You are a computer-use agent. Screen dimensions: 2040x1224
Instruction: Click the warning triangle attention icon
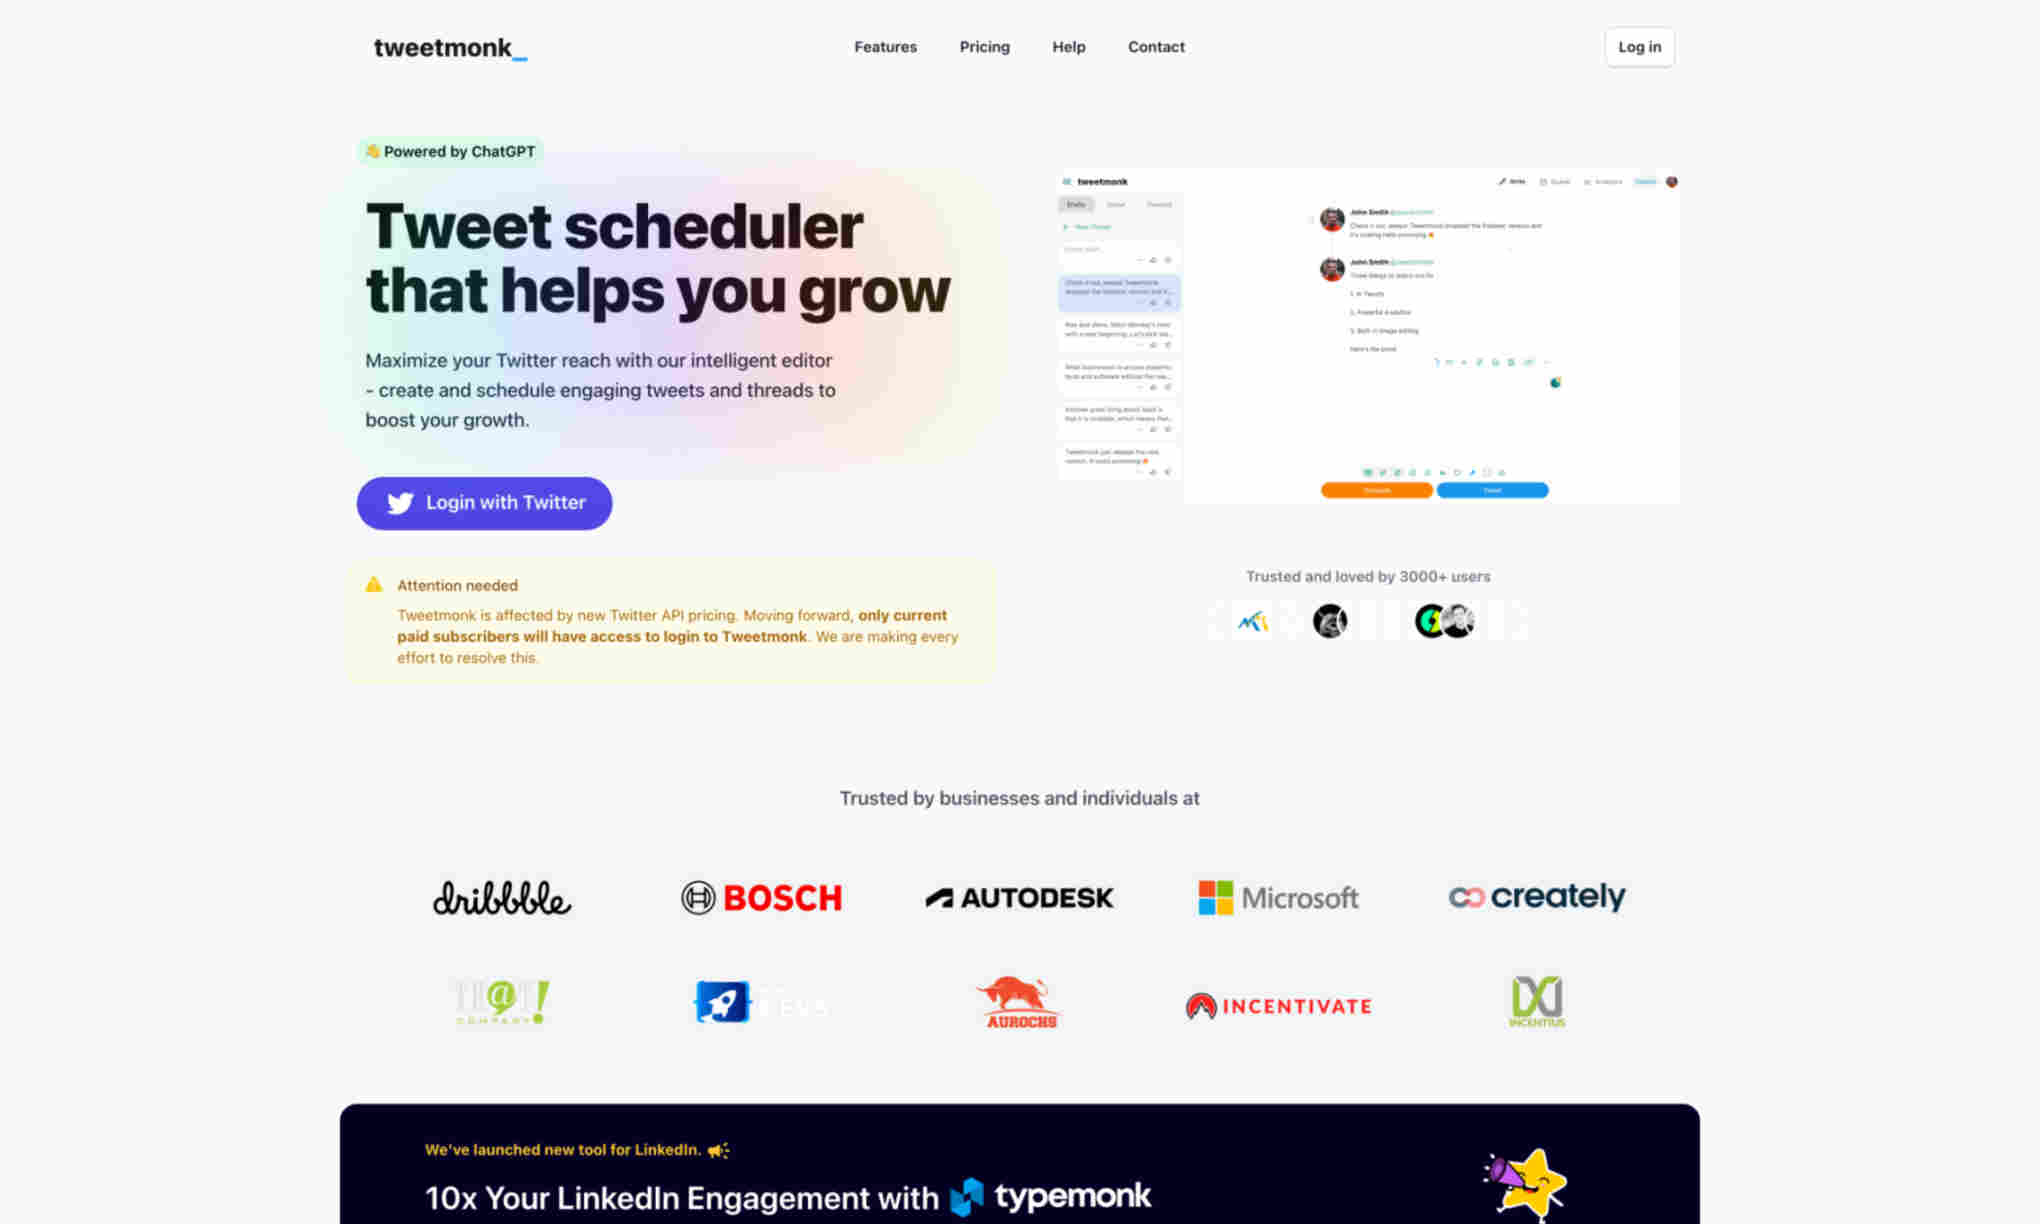(372, 584)
